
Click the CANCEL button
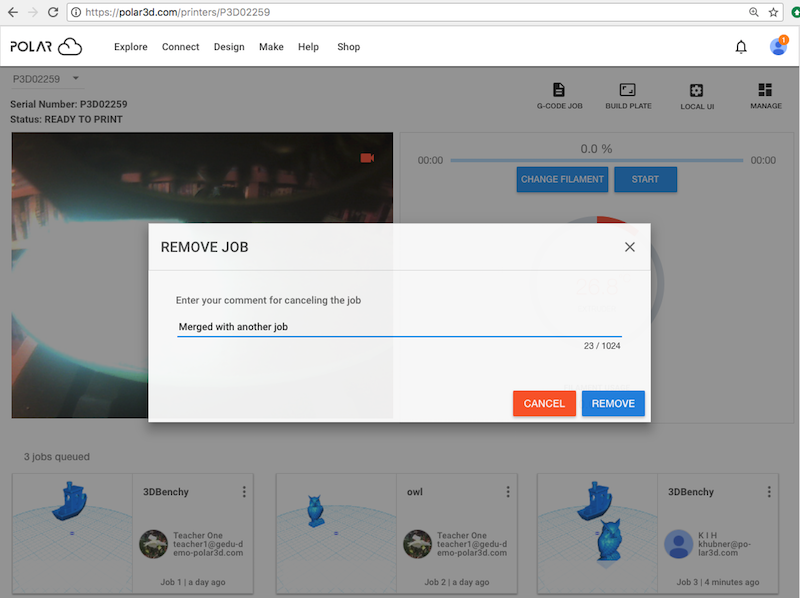pos(544,404)
